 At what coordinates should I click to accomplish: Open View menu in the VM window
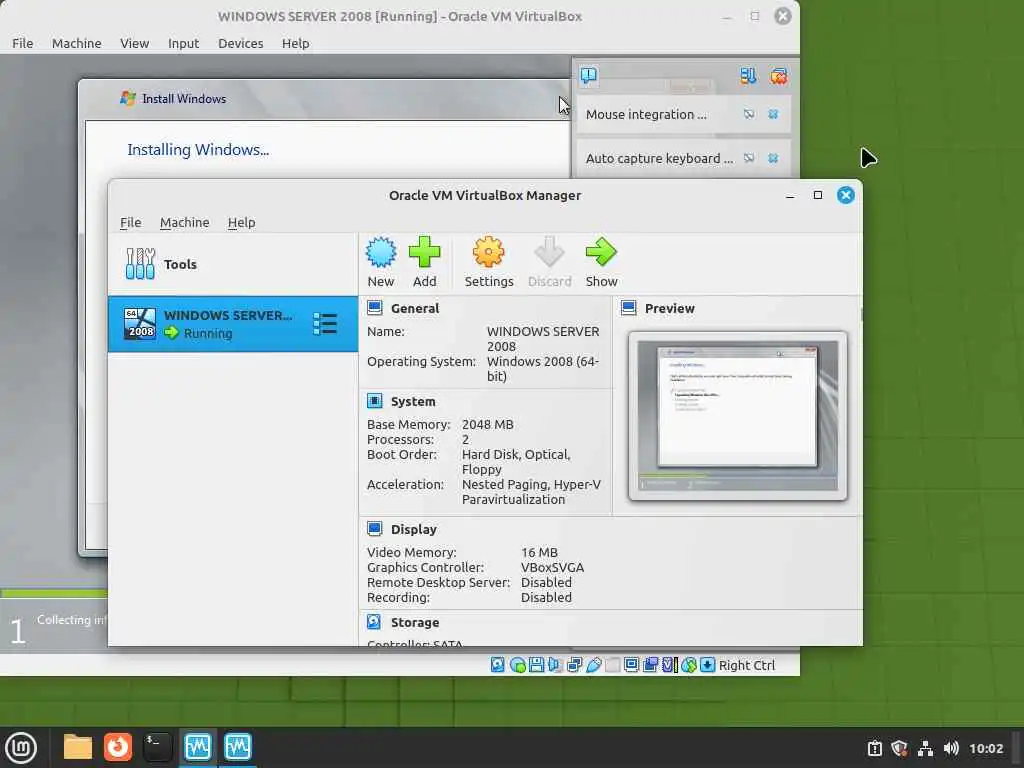pyautogui.click(x=134, y=43)
